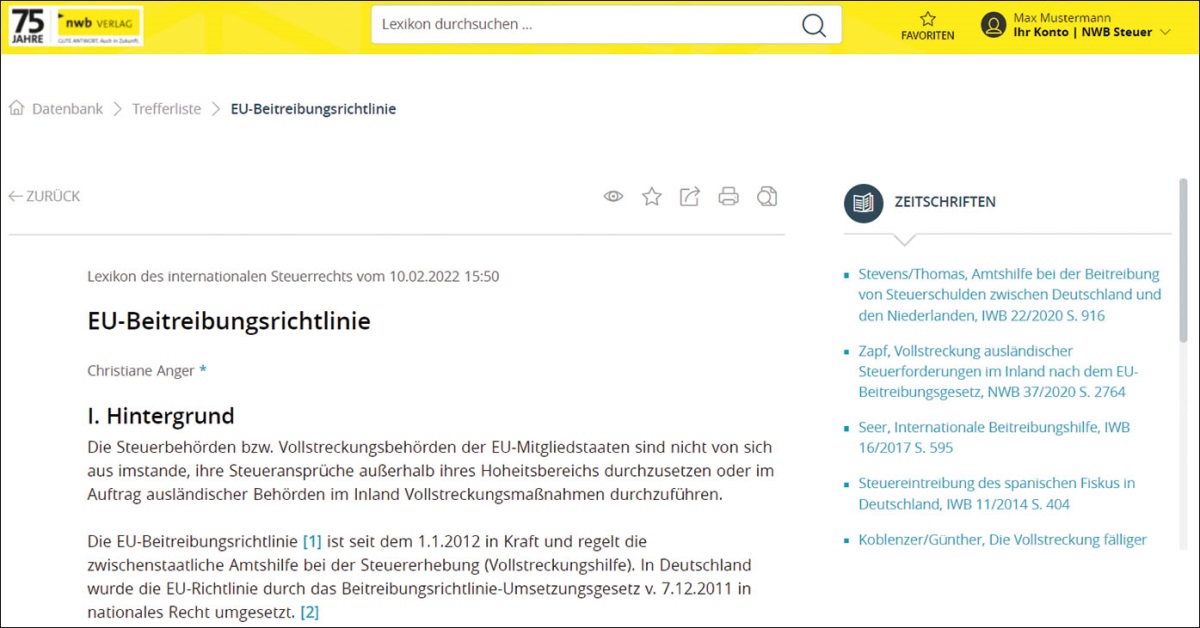Viewport: 1200px width, 628px height.
Task: Click the home icon in breadcrumb
Action: coord(17,109)
